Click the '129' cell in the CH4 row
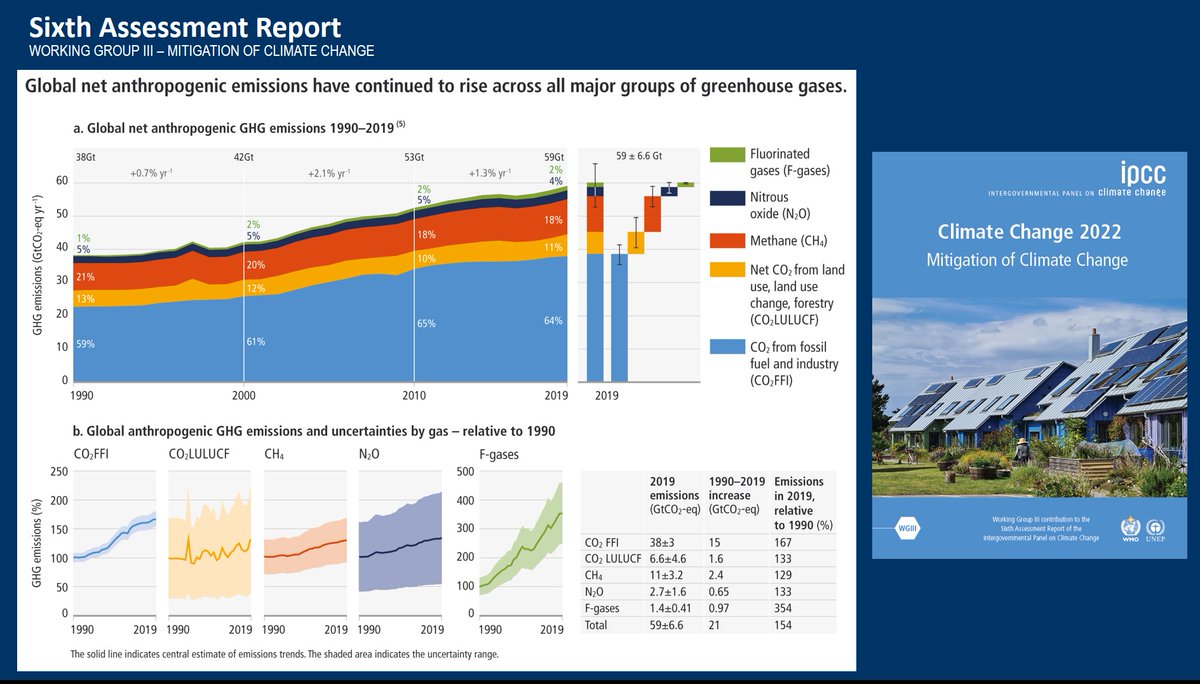Image resolution: width=1200 pixels, height=684 pixels. tap(785, 576)
